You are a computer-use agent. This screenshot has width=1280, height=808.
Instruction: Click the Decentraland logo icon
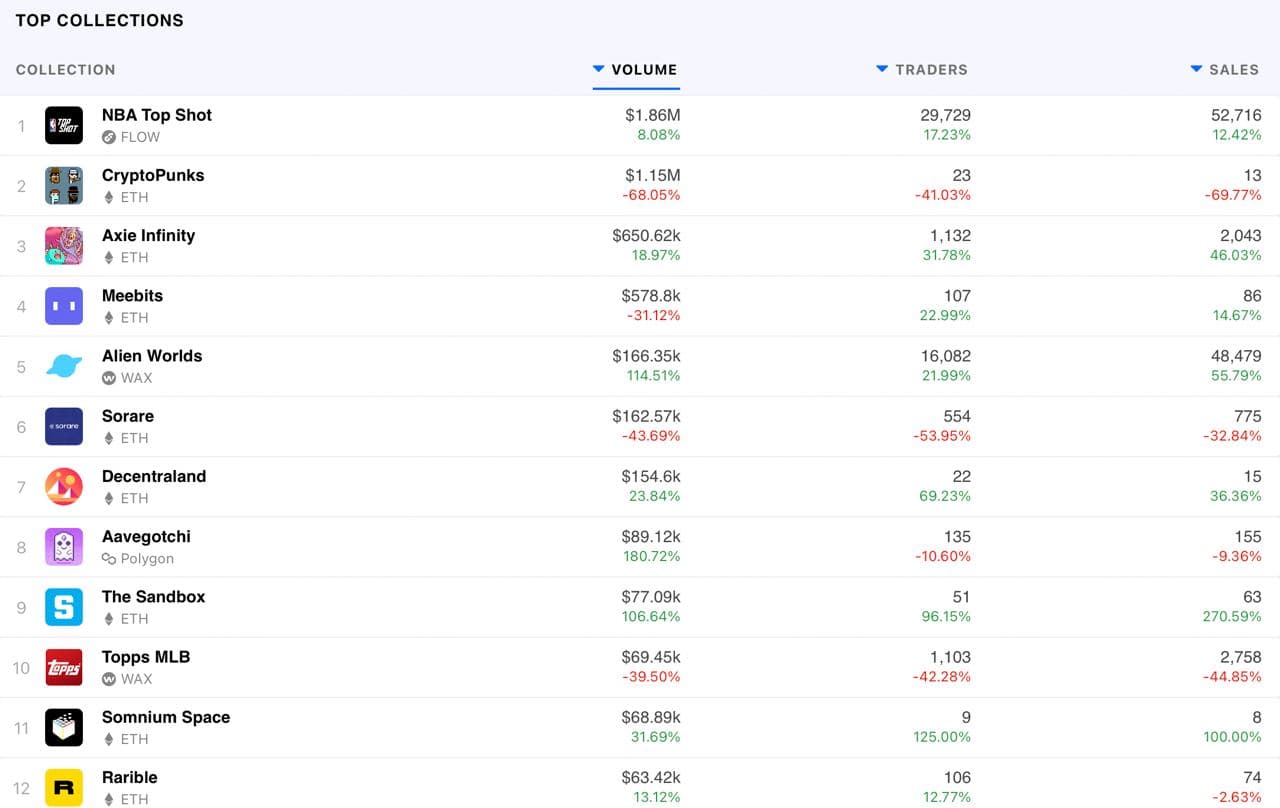64,487
